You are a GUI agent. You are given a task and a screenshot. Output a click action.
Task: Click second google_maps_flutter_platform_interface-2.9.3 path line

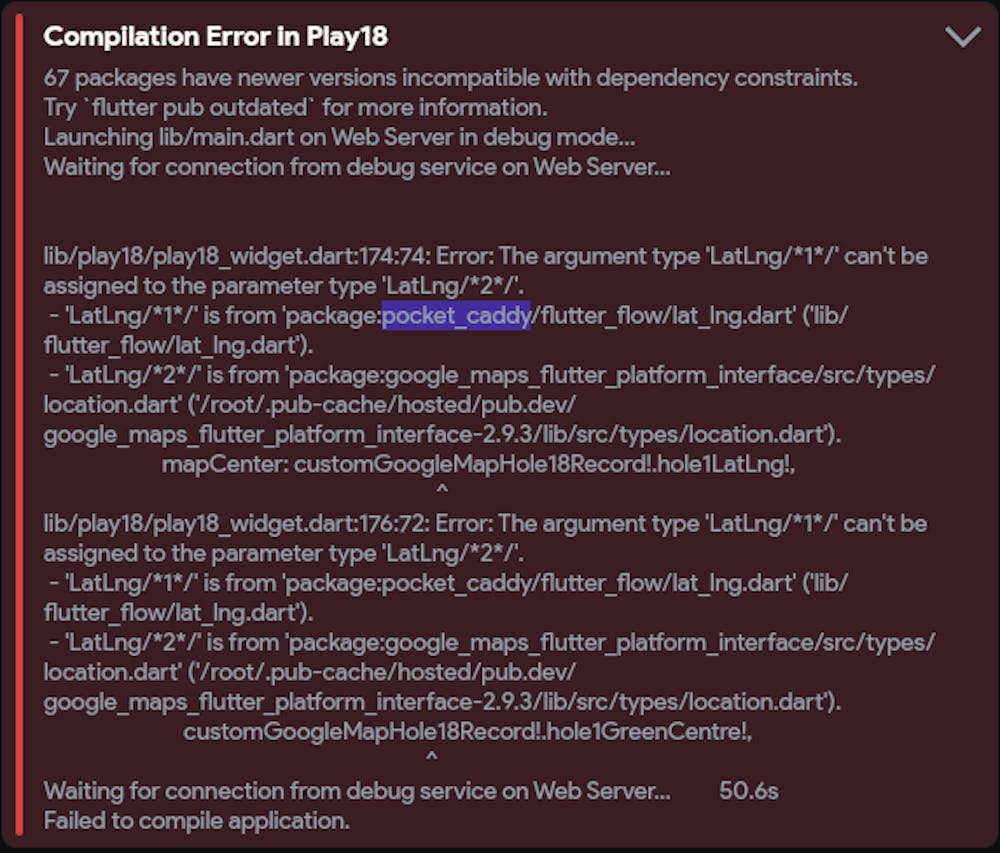[x=442, y=703]
